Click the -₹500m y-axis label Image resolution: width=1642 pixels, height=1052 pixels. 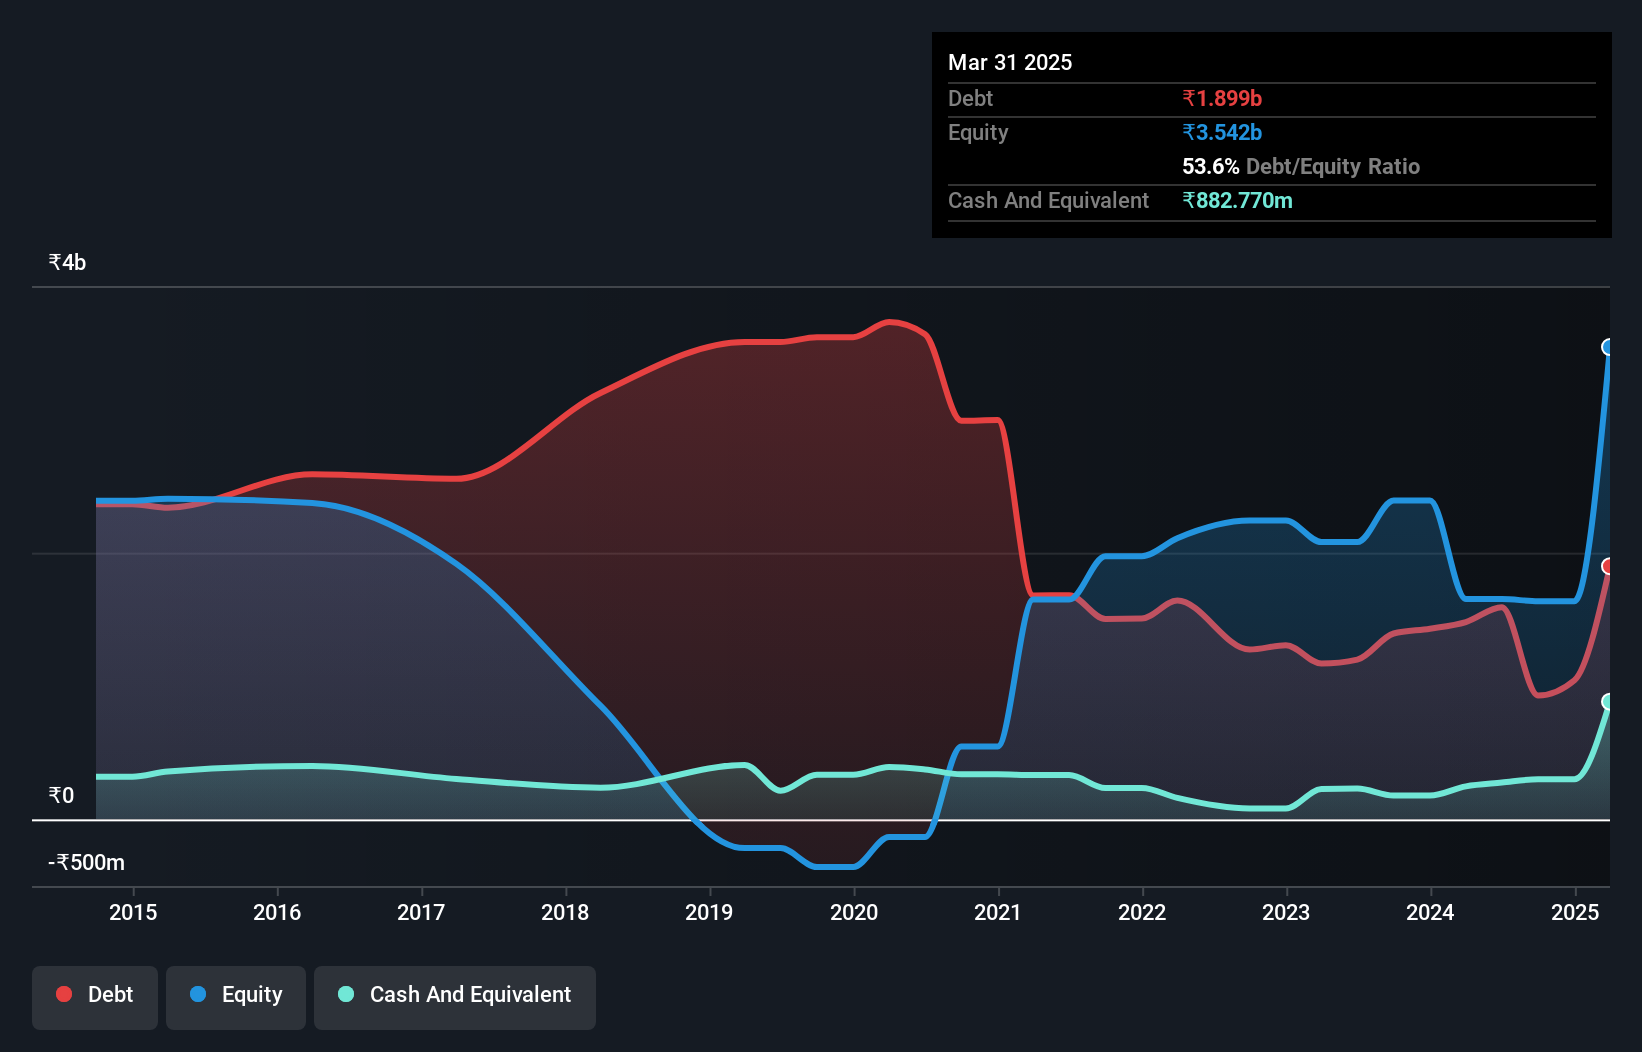[x=87, y=862]
